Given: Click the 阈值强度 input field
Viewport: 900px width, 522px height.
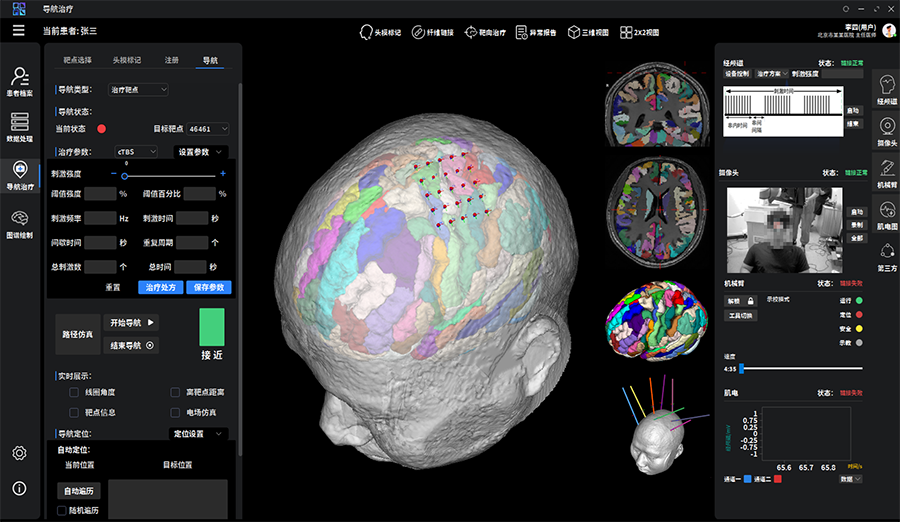Looking at the screenshot, I should (x=100, y=194).
